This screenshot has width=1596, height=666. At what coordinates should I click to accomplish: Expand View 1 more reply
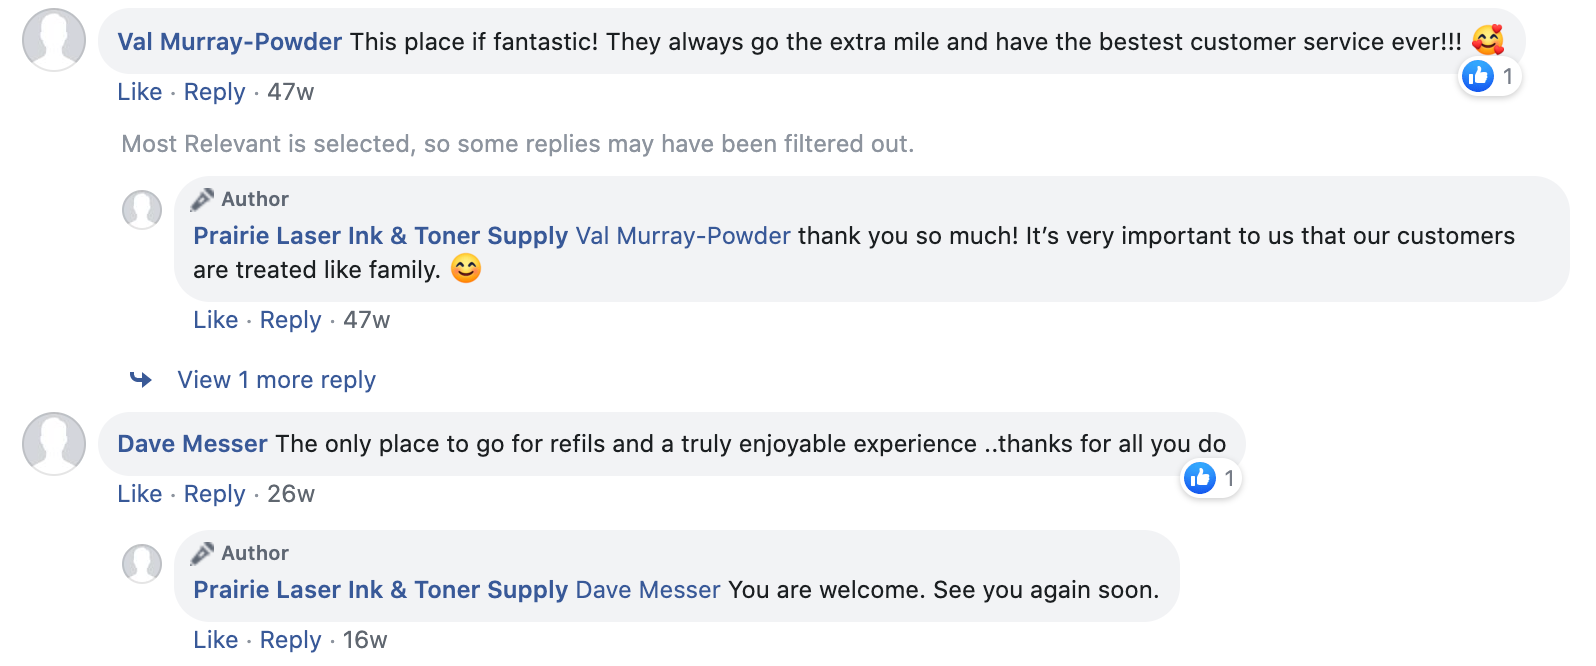[276, 380]
